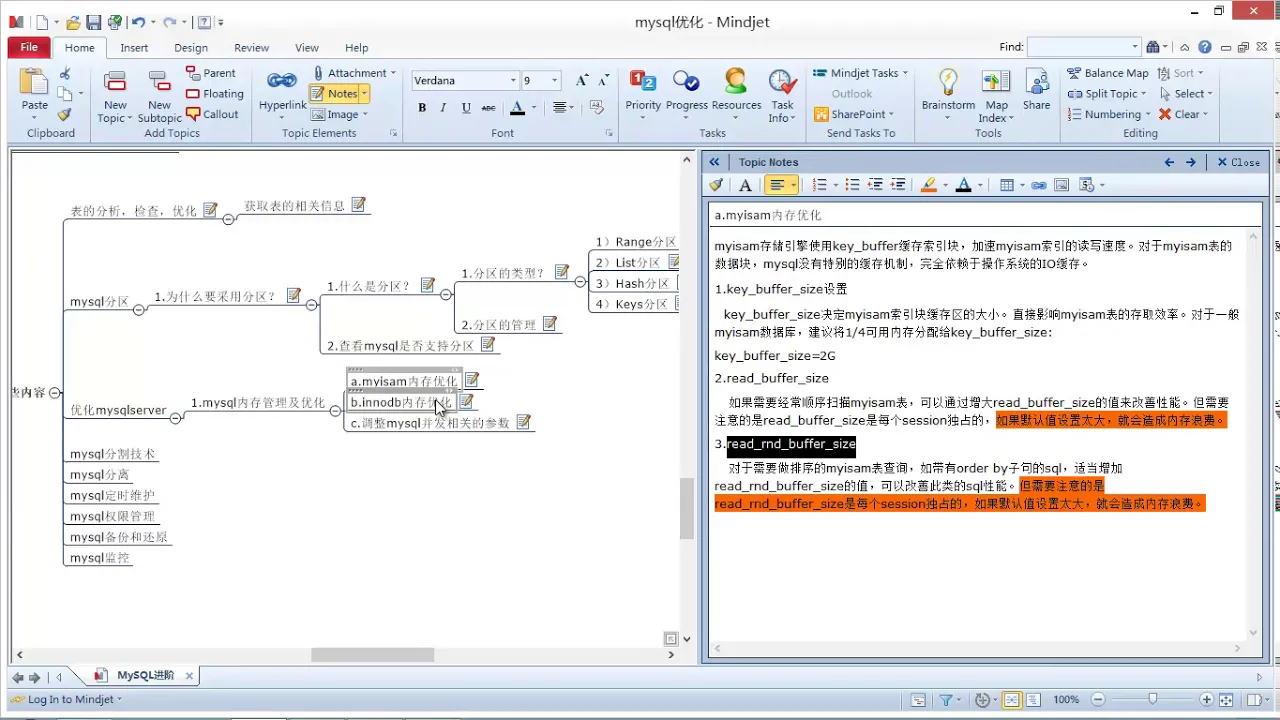Screen dimensions: 1280x720
Task: Click the Find search input field
Action: pos(1079,47)
